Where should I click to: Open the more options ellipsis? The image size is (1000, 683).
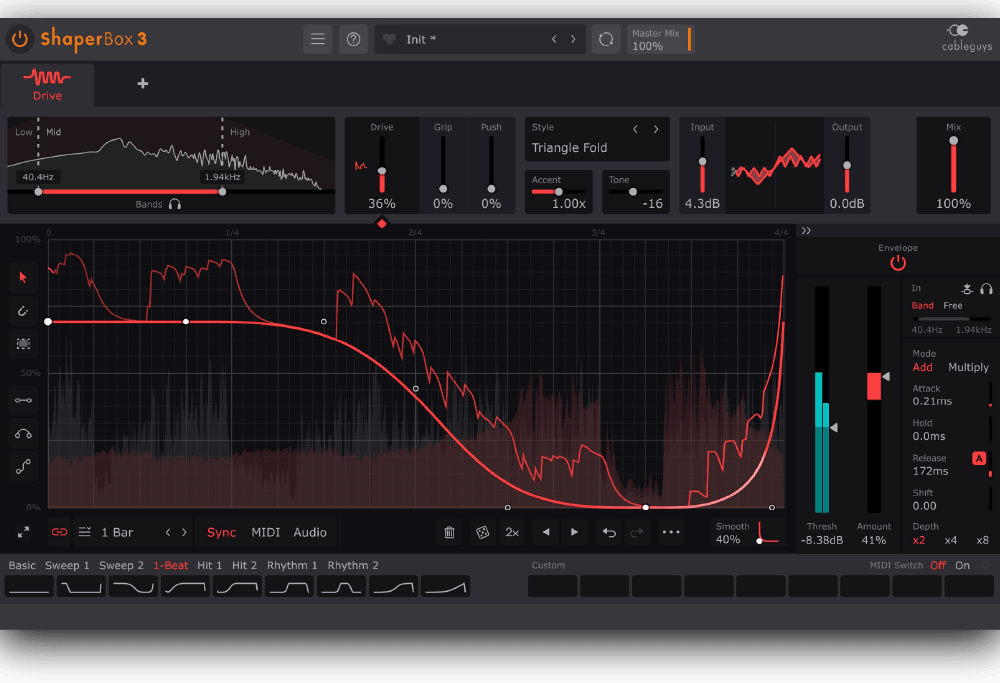671,532
